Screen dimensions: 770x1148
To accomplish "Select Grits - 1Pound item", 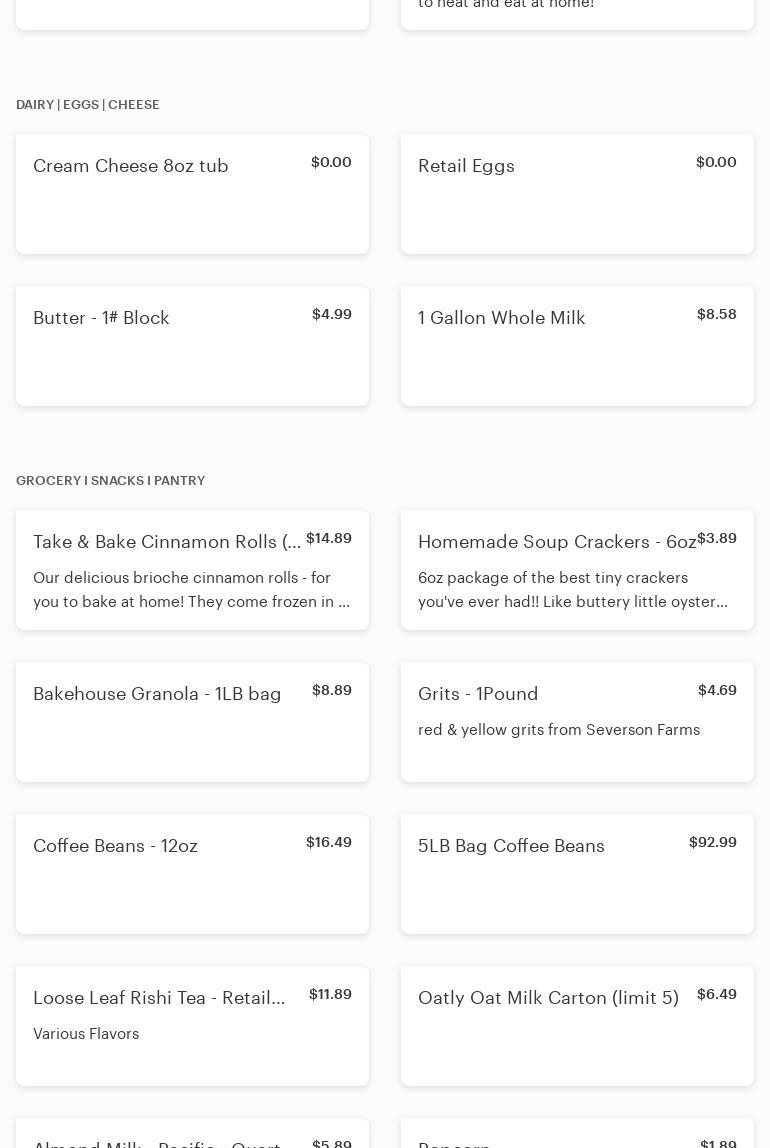I will [x=578, y=722].
